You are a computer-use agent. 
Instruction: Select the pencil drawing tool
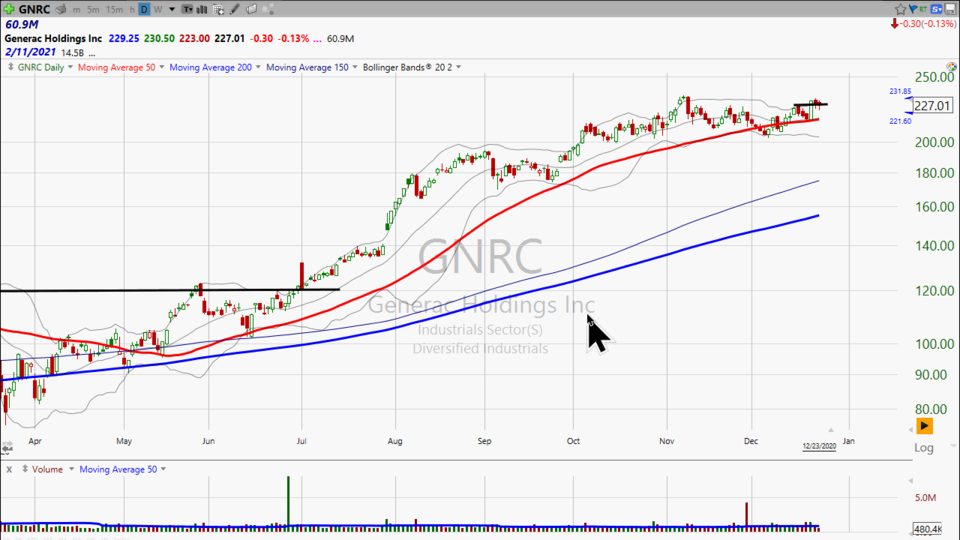(x=234, y=9)
